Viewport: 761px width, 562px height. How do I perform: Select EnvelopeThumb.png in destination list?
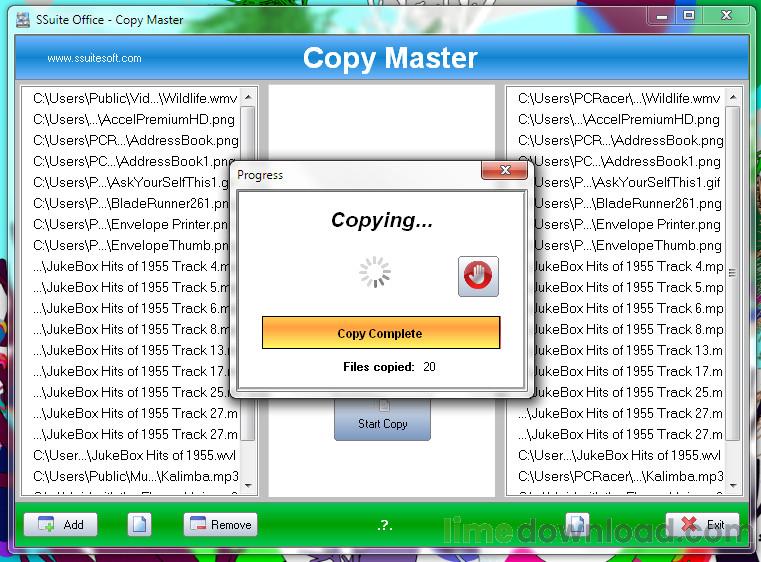(629, 245)
